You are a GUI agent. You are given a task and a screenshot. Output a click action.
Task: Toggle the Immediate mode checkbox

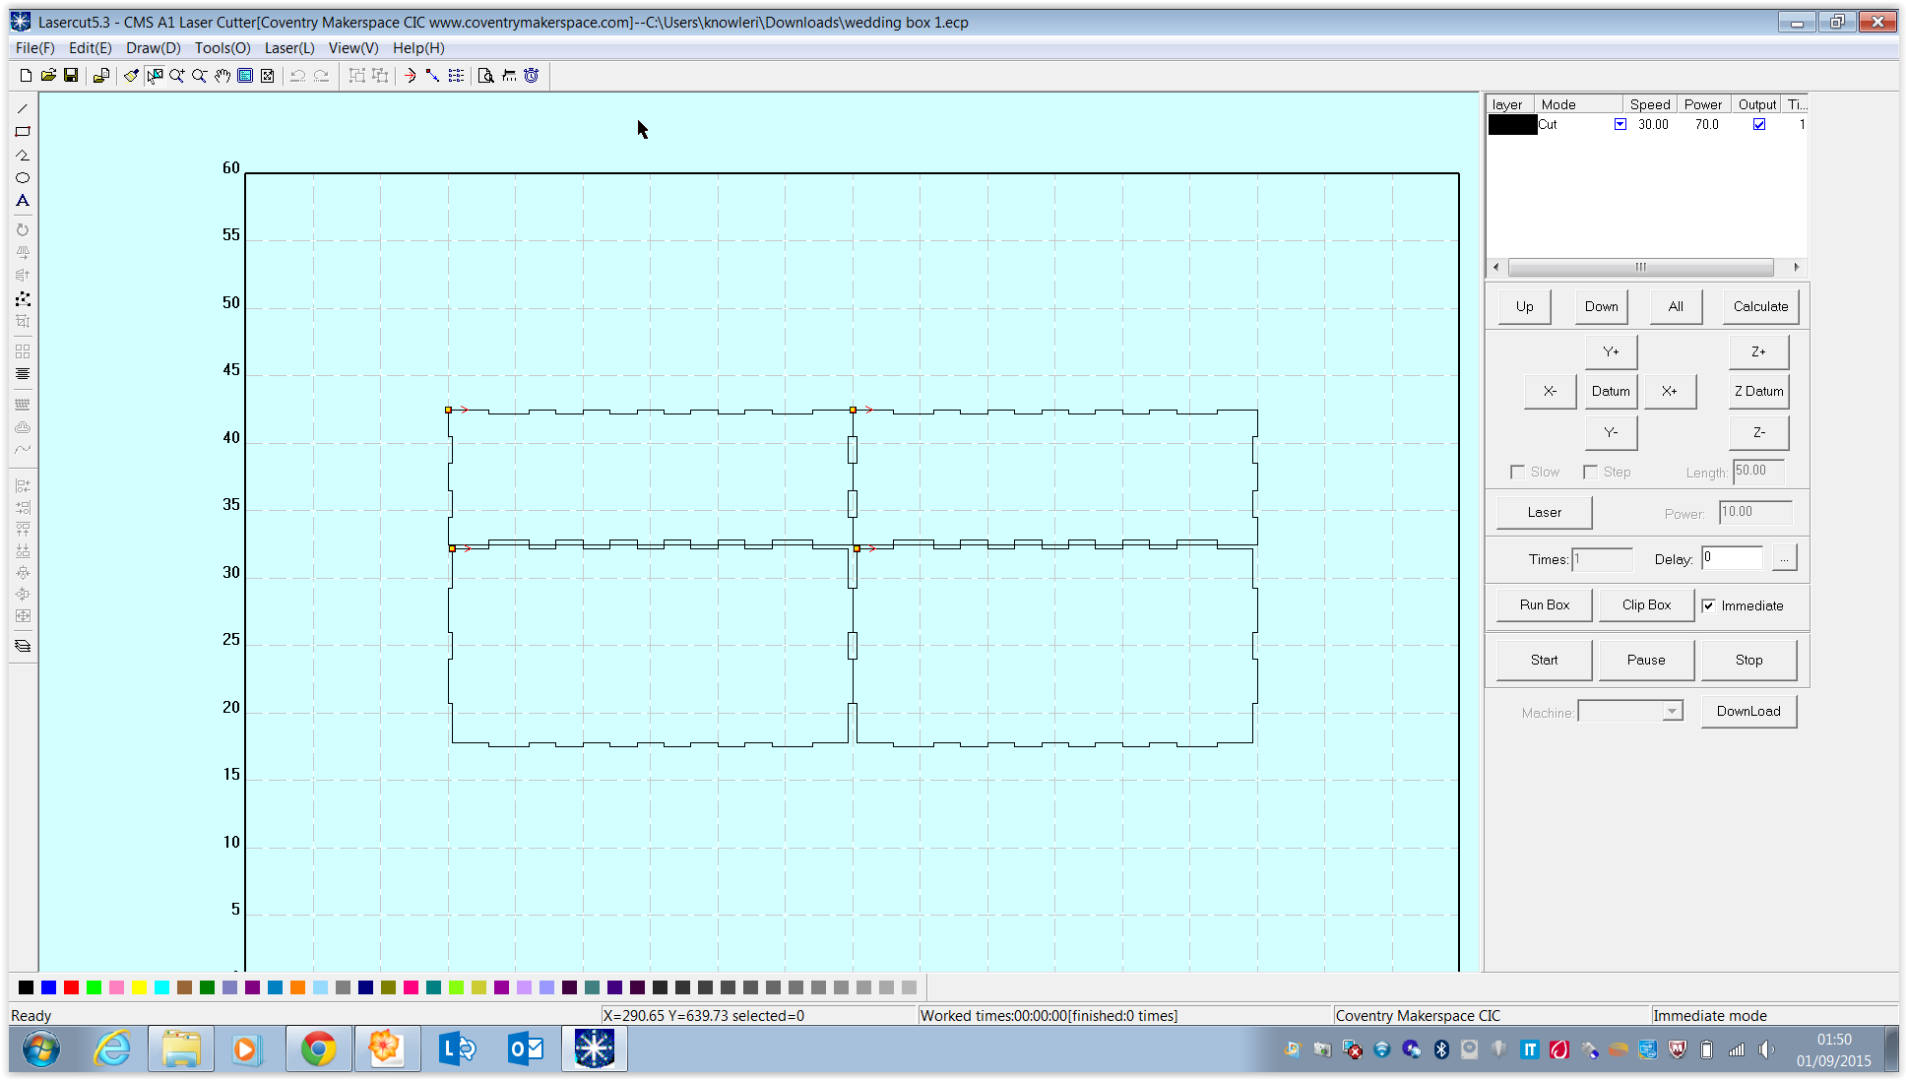coord(1710,605)
